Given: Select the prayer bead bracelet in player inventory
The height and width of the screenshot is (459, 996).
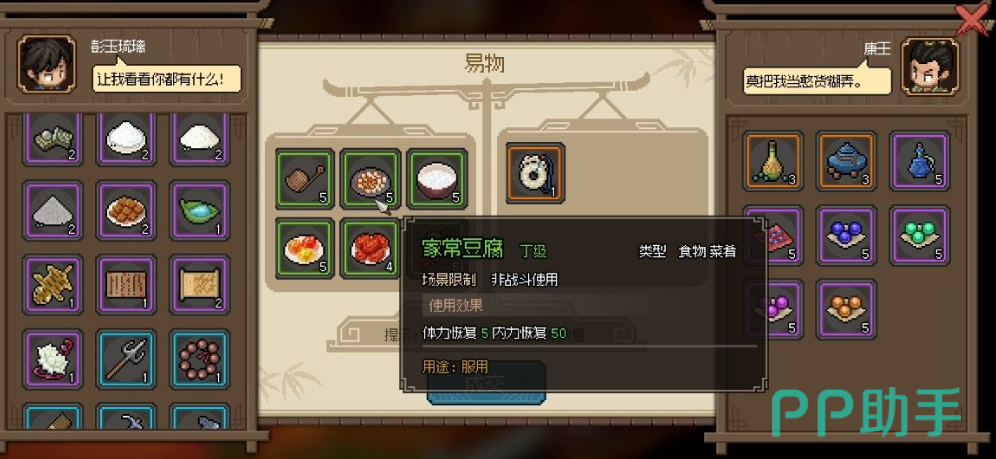Looking at the screenshot, I should tap(199, 359).
